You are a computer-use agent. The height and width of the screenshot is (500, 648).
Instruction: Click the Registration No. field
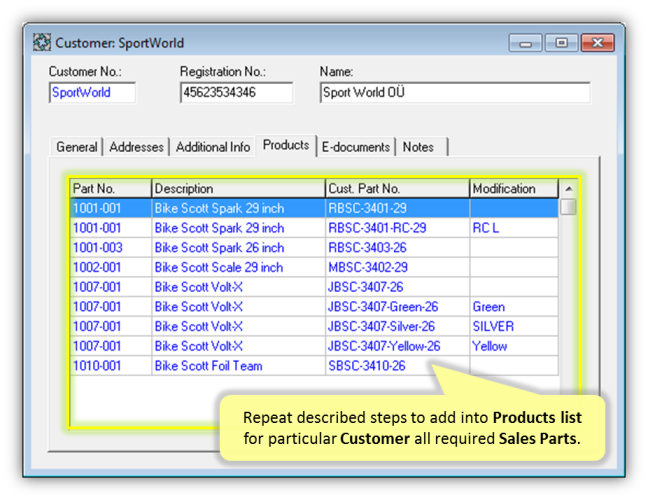tap(236, 93)
